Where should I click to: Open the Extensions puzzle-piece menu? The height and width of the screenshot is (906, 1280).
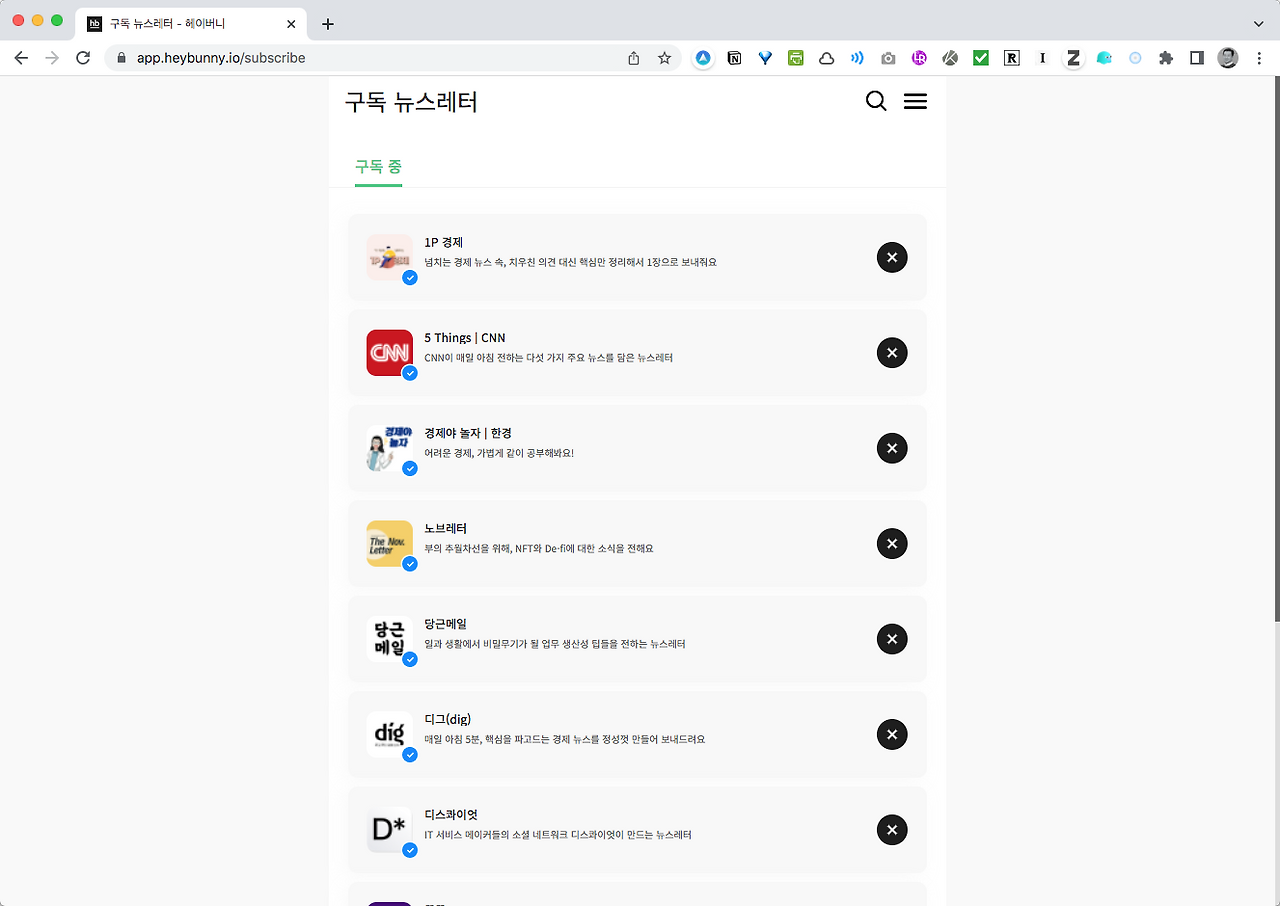[1166, 58]
